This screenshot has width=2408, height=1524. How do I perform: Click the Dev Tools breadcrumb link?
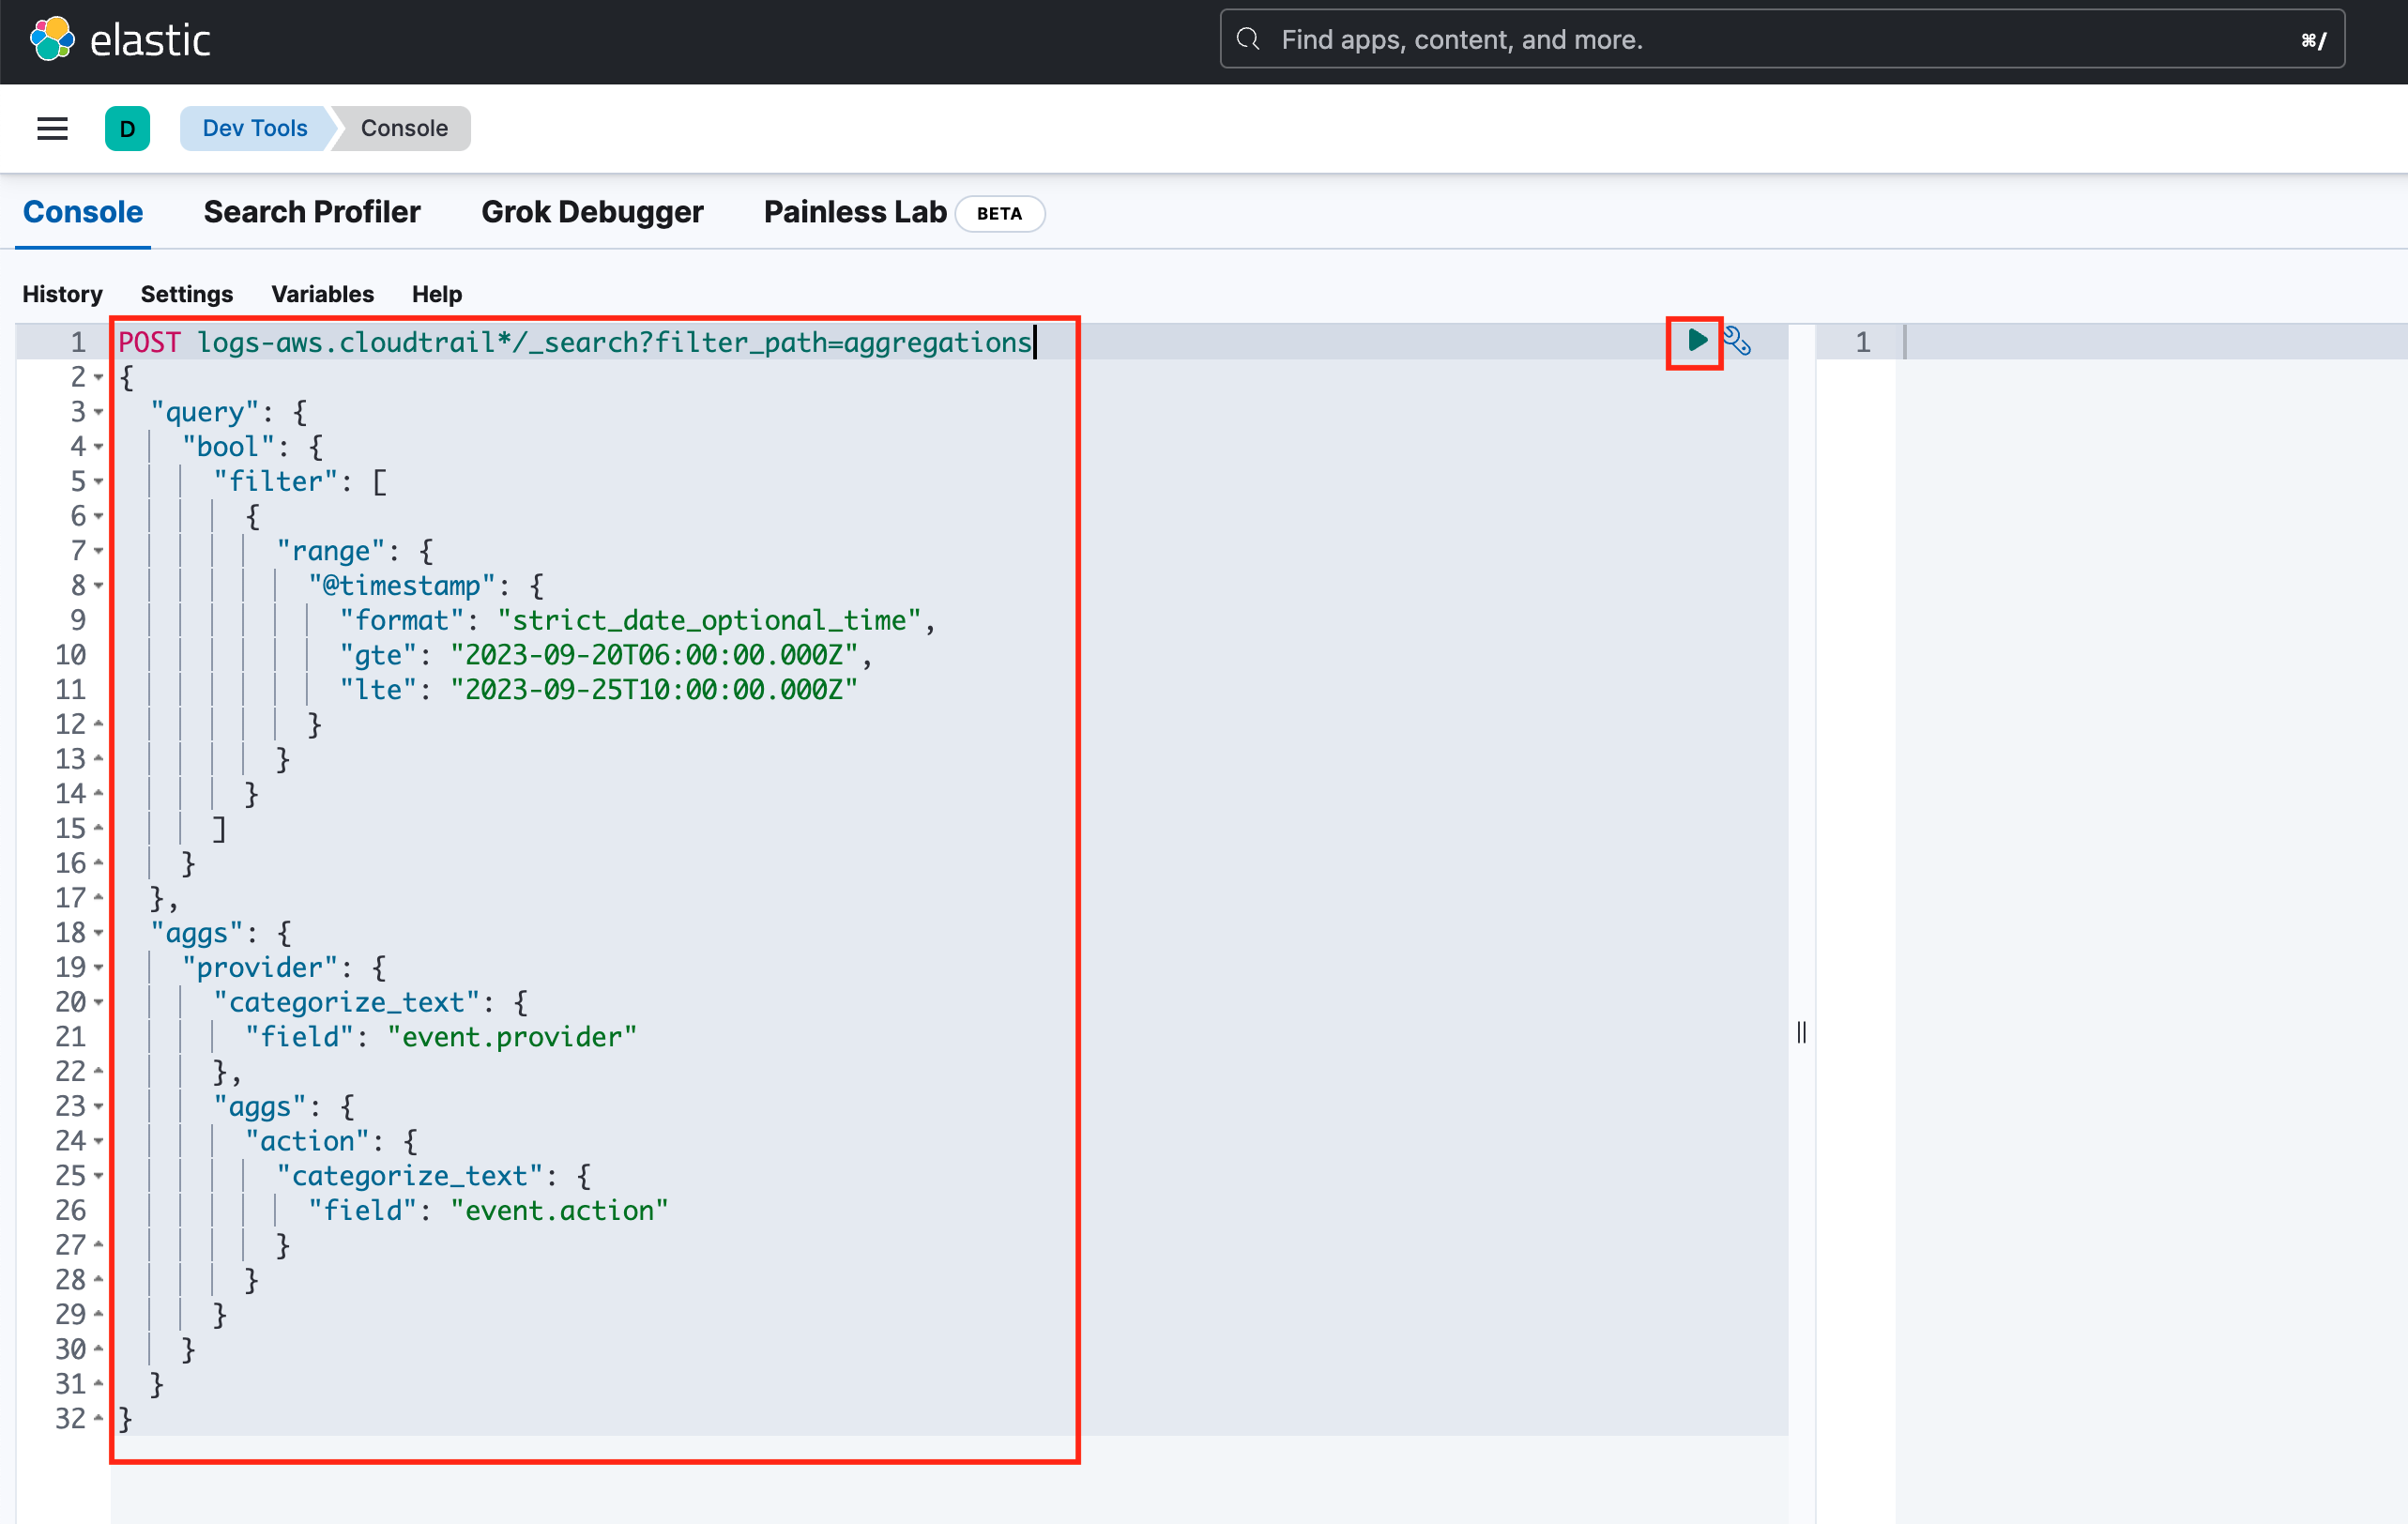(x=254, y=128)
